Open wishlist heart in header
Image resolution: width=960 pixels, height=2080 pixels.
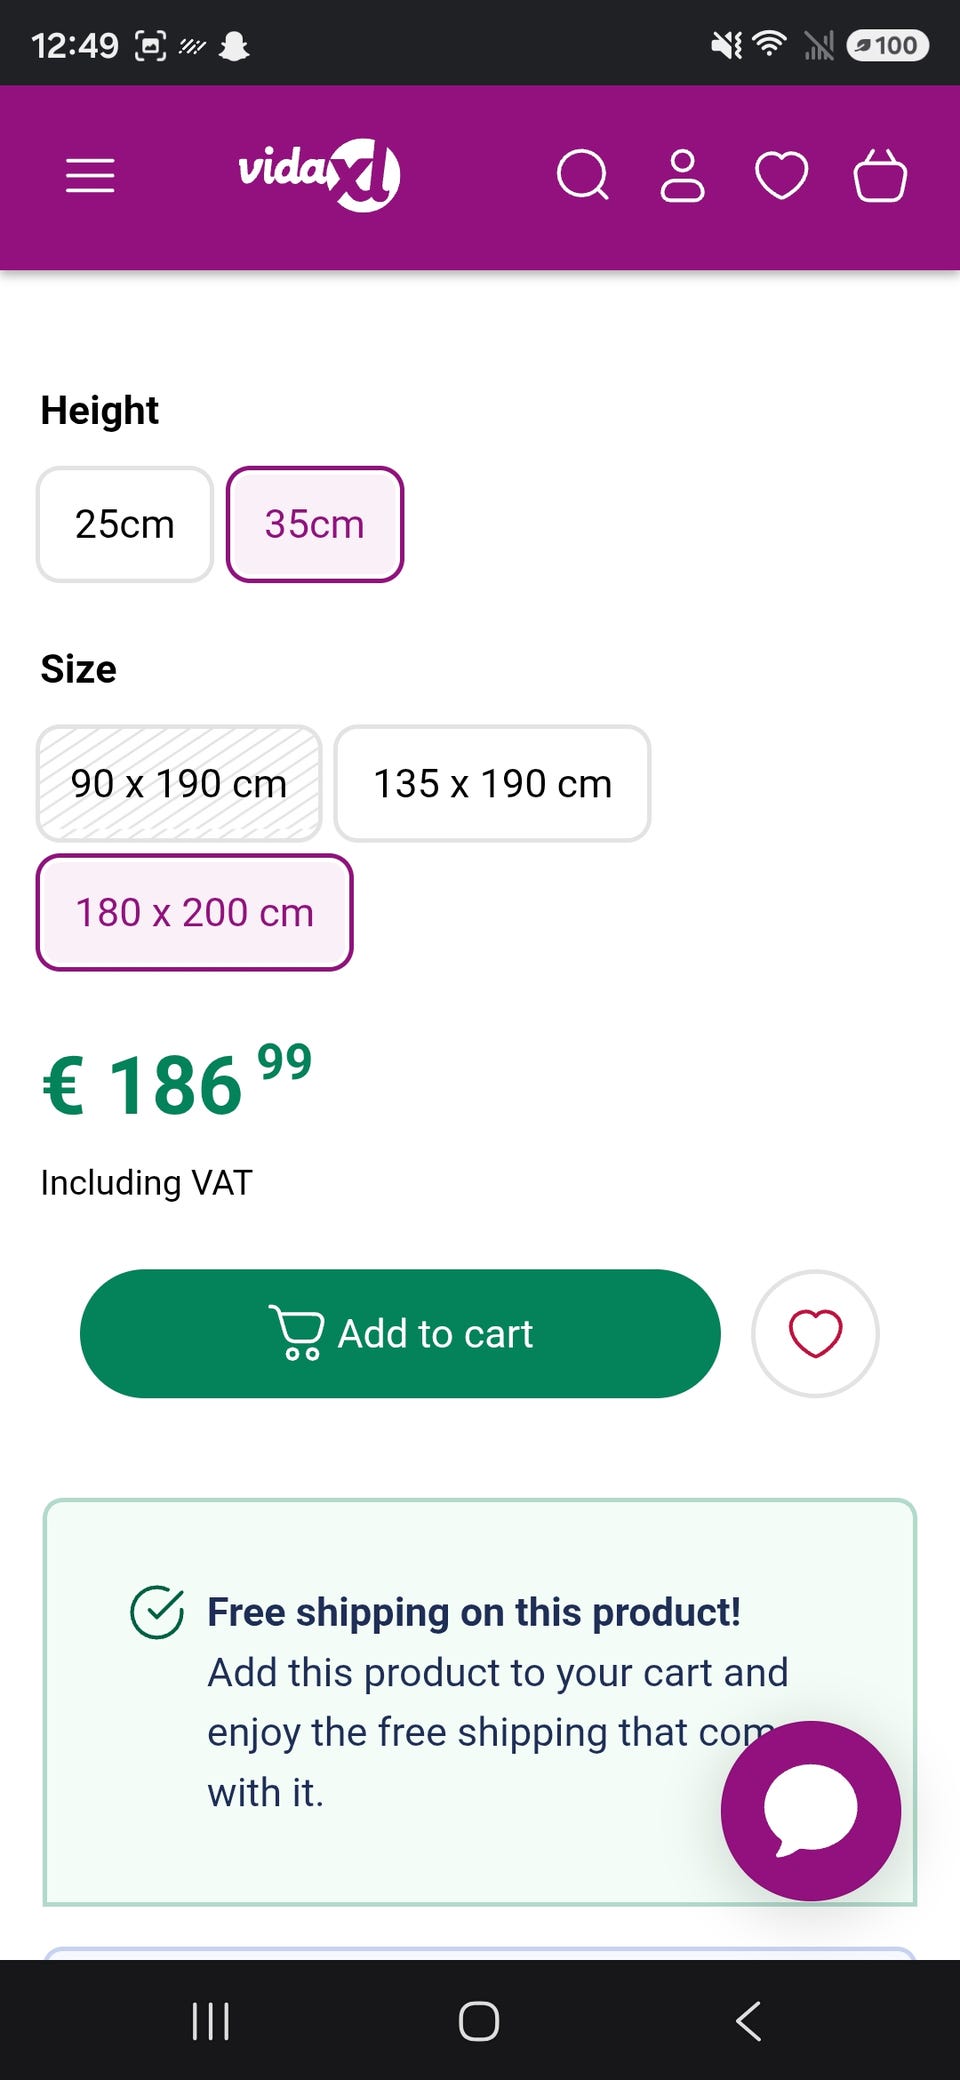coord(781,176)
